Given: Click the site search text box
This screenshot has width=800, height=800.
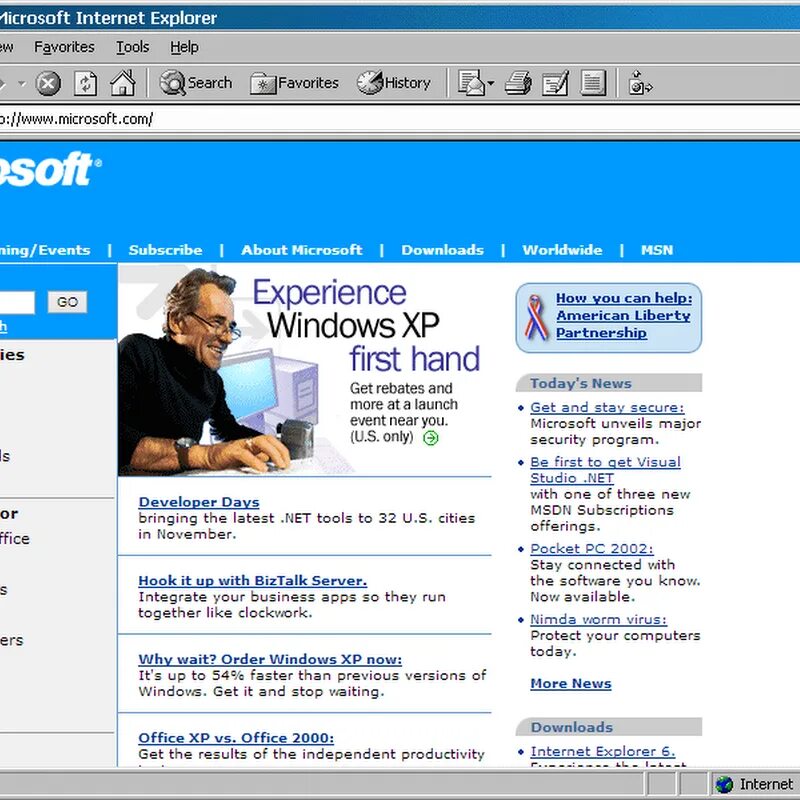Looking at the screenshot, I should point(17,302).
